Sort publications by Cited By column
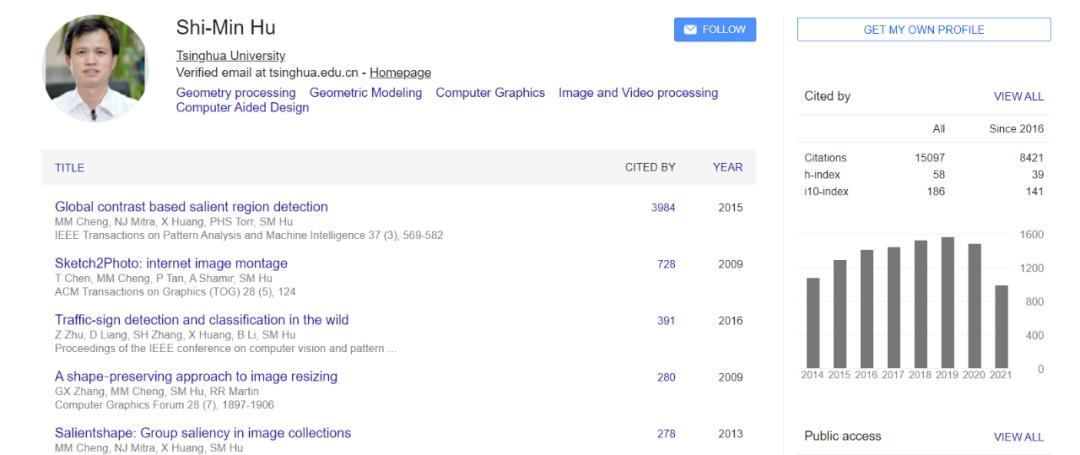 pyautogui.click(x=650, y=168)
